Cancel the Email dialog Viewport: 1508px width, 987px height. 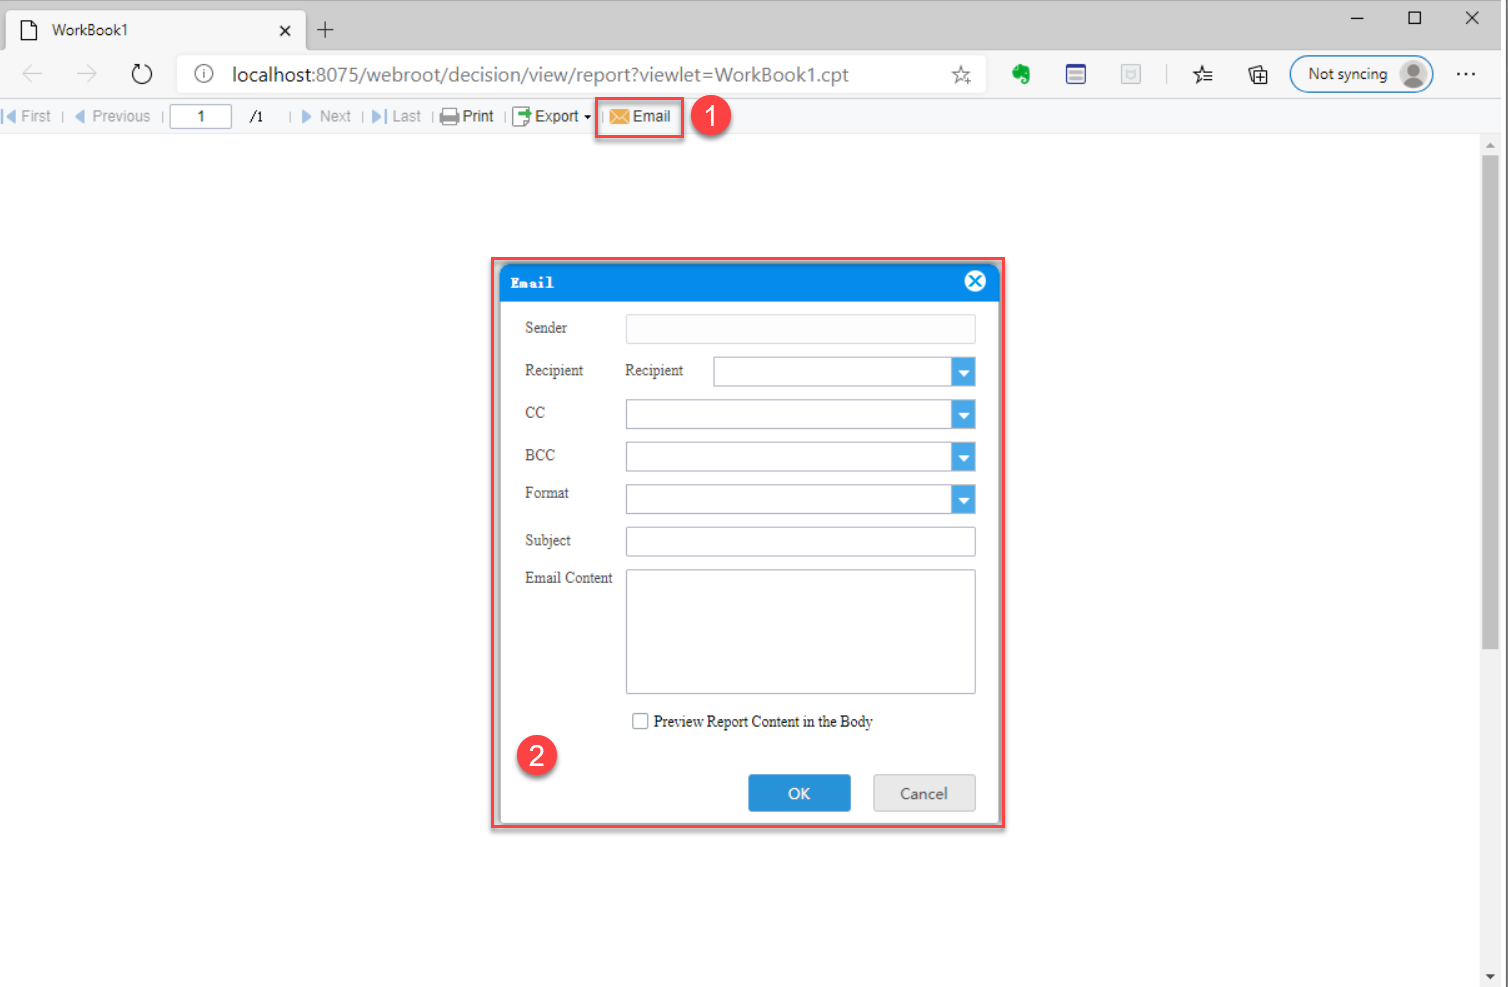924,793
